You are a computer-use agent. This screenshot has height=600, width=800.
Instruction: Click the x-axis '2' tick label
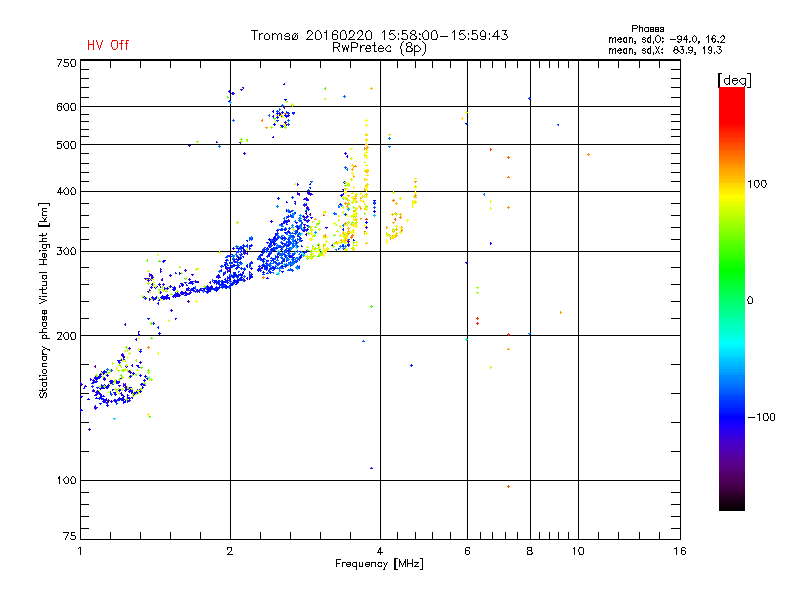click(230, 551)
